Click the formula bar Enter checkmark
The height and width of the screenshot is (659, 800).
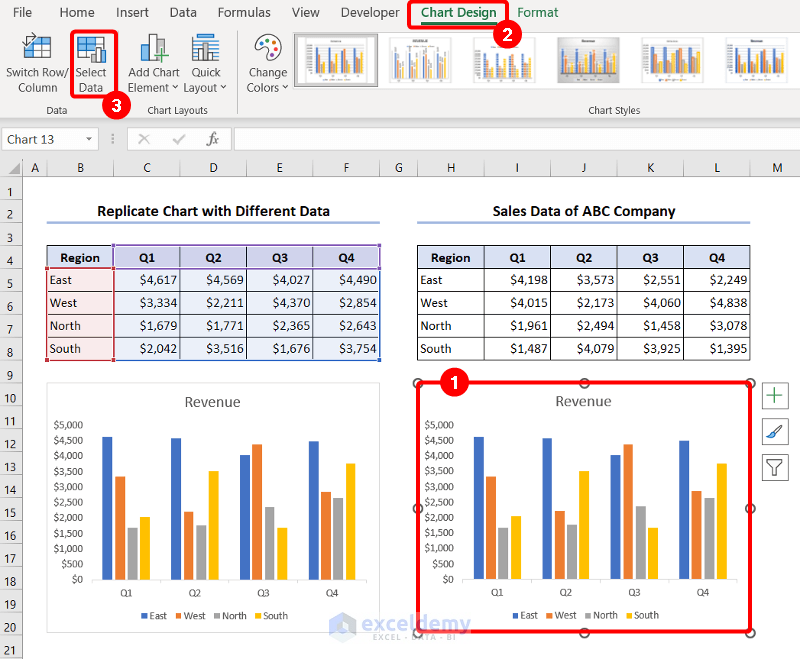[179, 139]
